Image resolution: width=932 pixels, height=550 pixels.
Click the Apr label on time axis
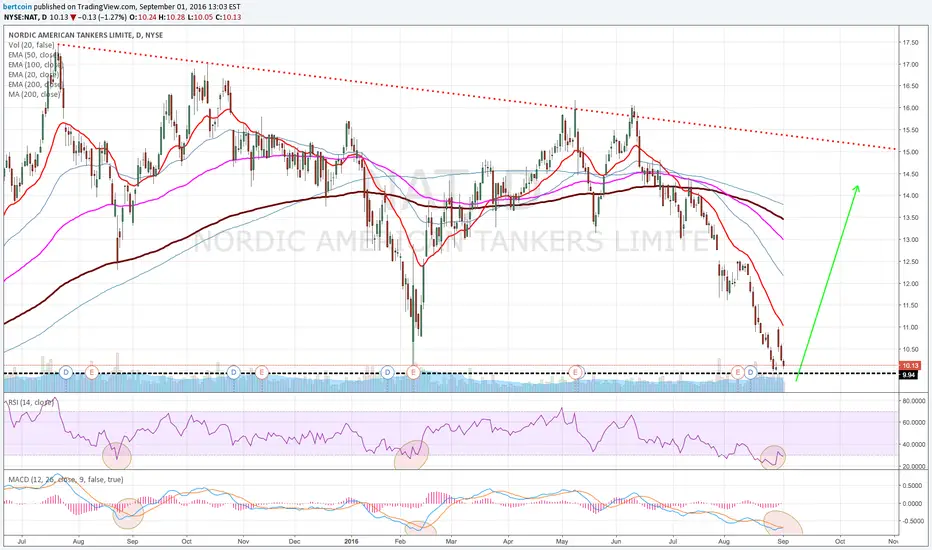coord(508,542)
